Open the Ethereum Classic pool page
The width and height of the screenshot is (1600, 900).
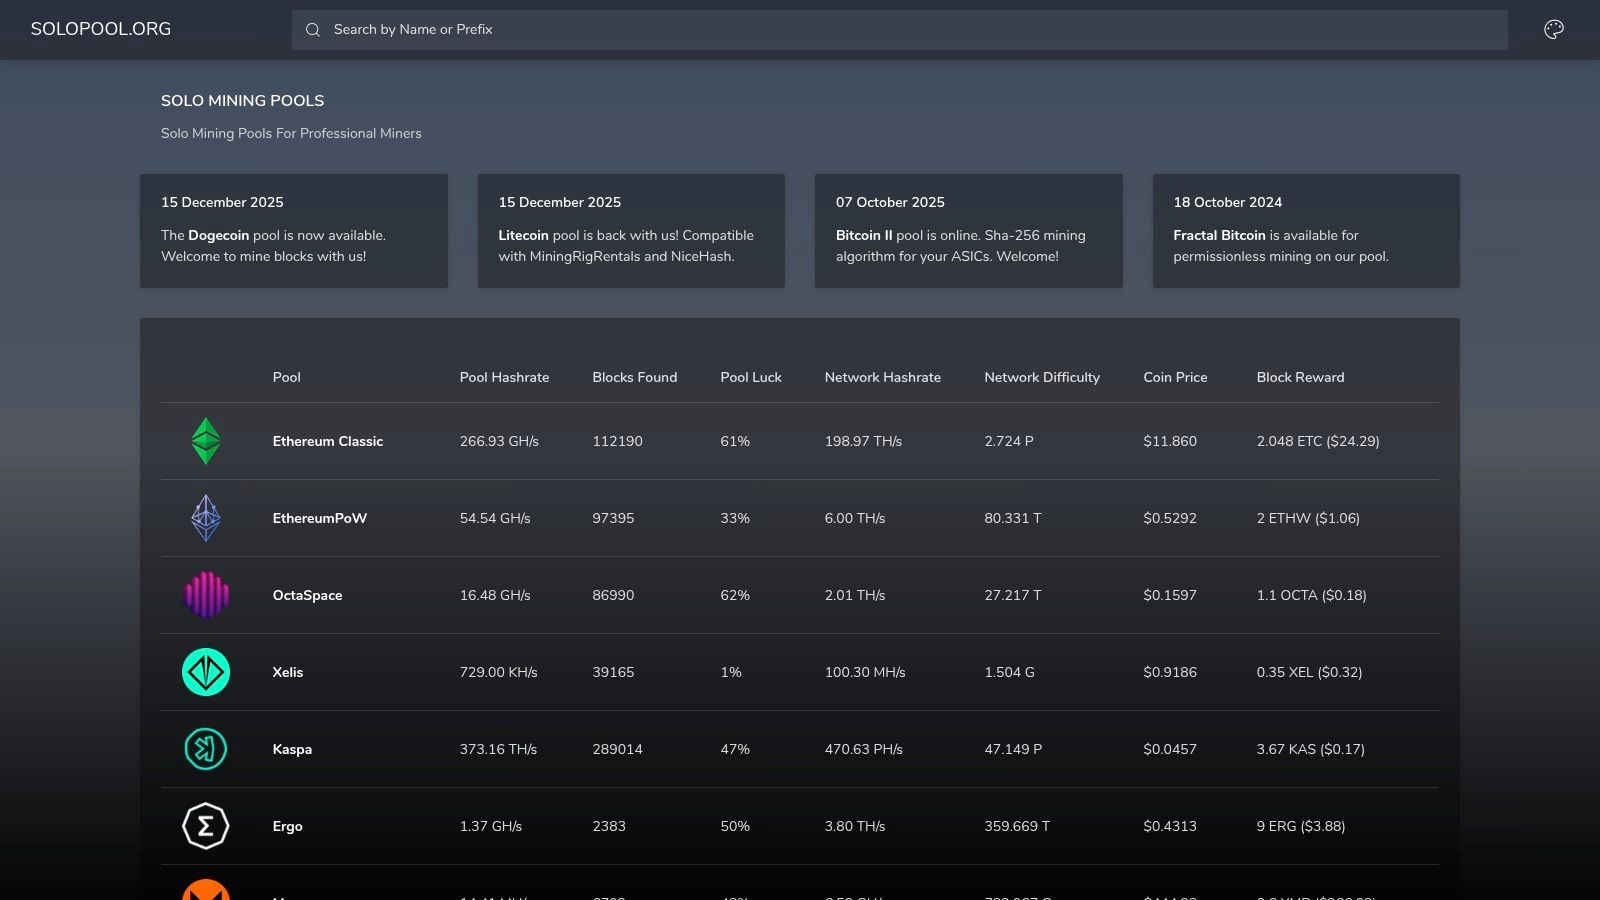click(x=328, y=441)
